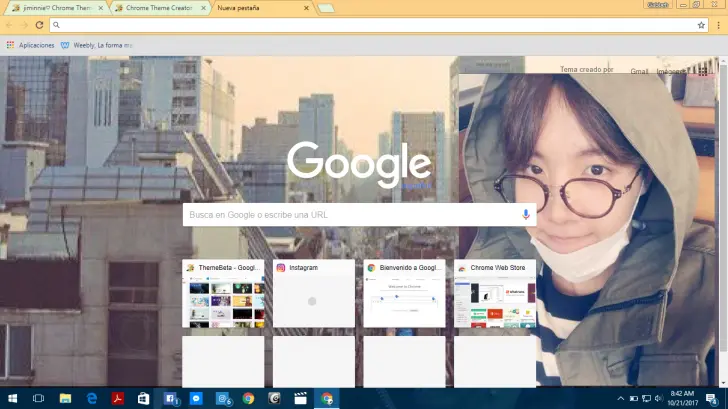Open the ThemeBeta shortcut thumbnail
The width and height of the screenshot is (728, 409).
click(222, 294)
